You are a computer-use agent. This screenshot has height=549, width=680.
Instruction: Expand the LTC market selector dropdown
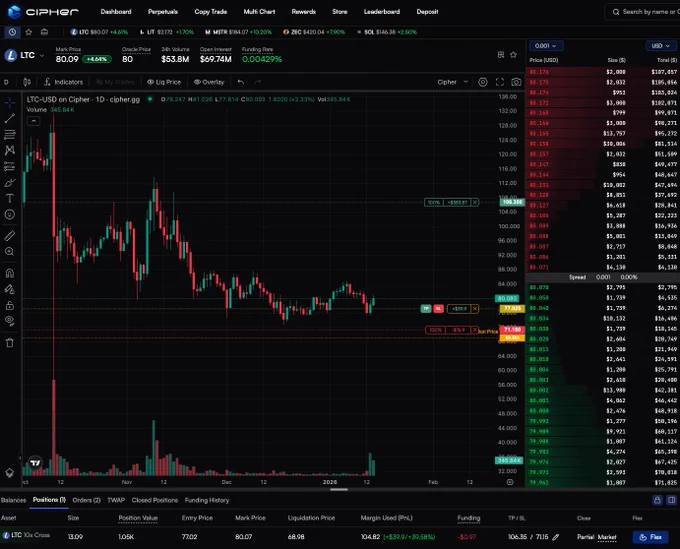click(42, 56)
